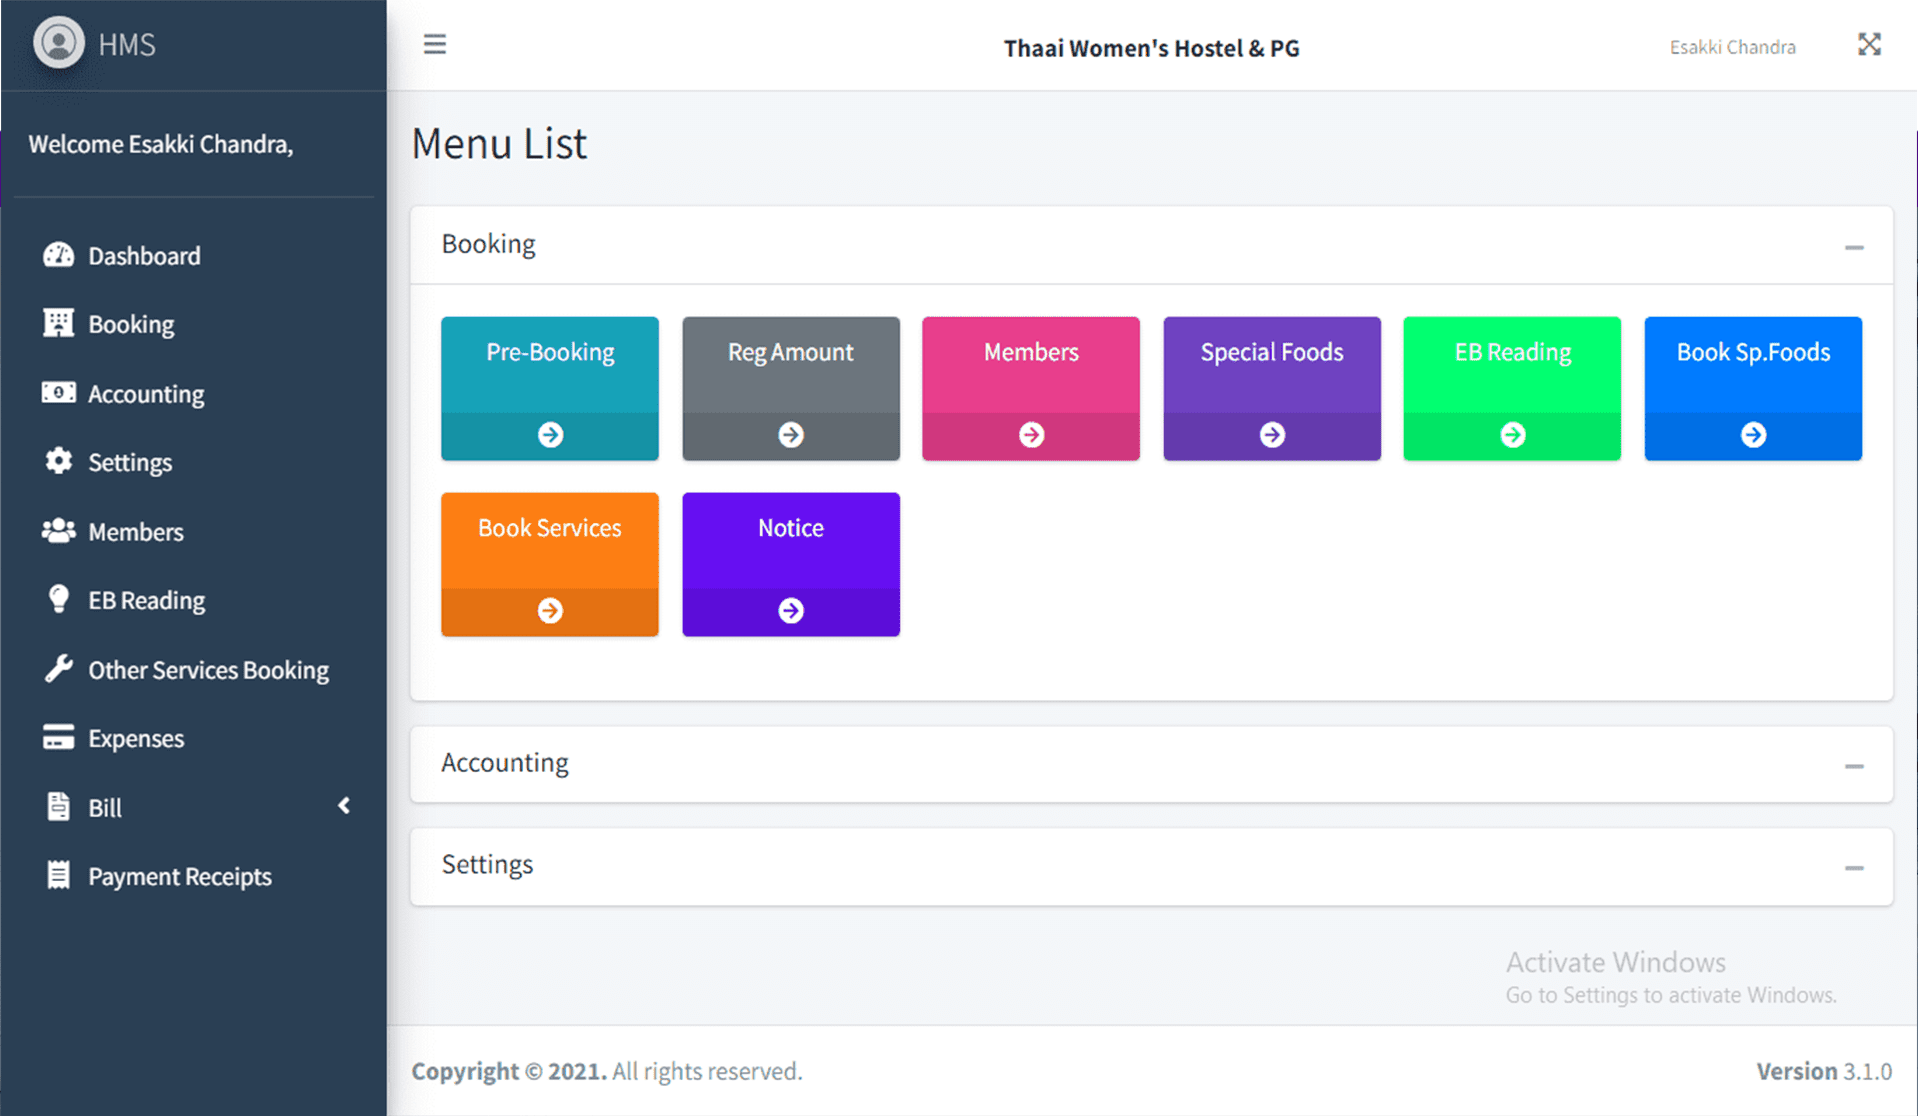Click the arrow icon on Book Services card

point(550,611)
